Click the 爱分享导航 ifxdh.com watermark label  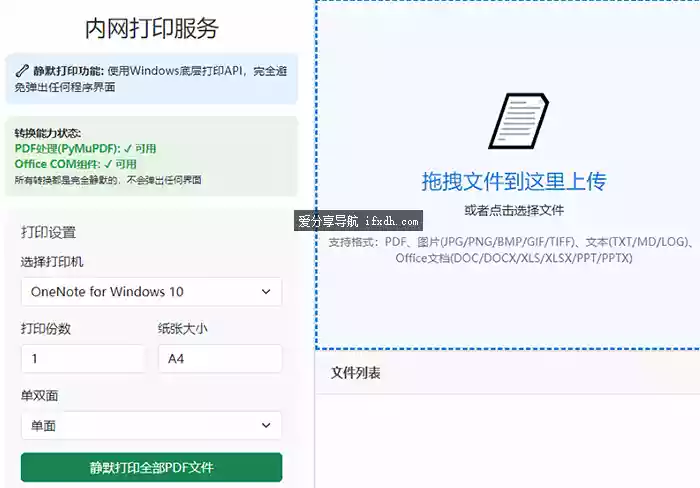tap(359, 221)
